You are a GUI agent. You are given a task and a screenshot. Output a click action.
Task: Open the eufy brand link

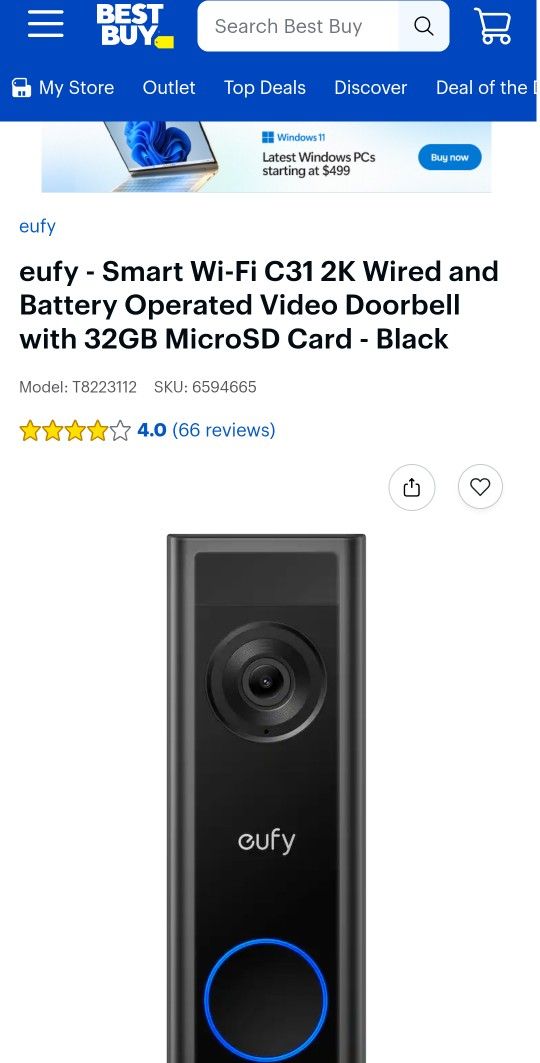37,226
